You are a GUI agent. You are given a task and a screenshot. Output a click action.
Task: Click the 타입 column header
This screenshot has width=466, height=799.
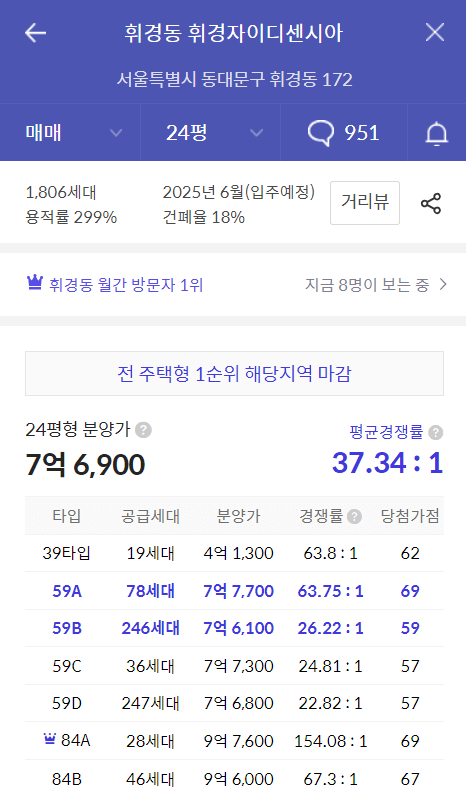click(67, 516)
